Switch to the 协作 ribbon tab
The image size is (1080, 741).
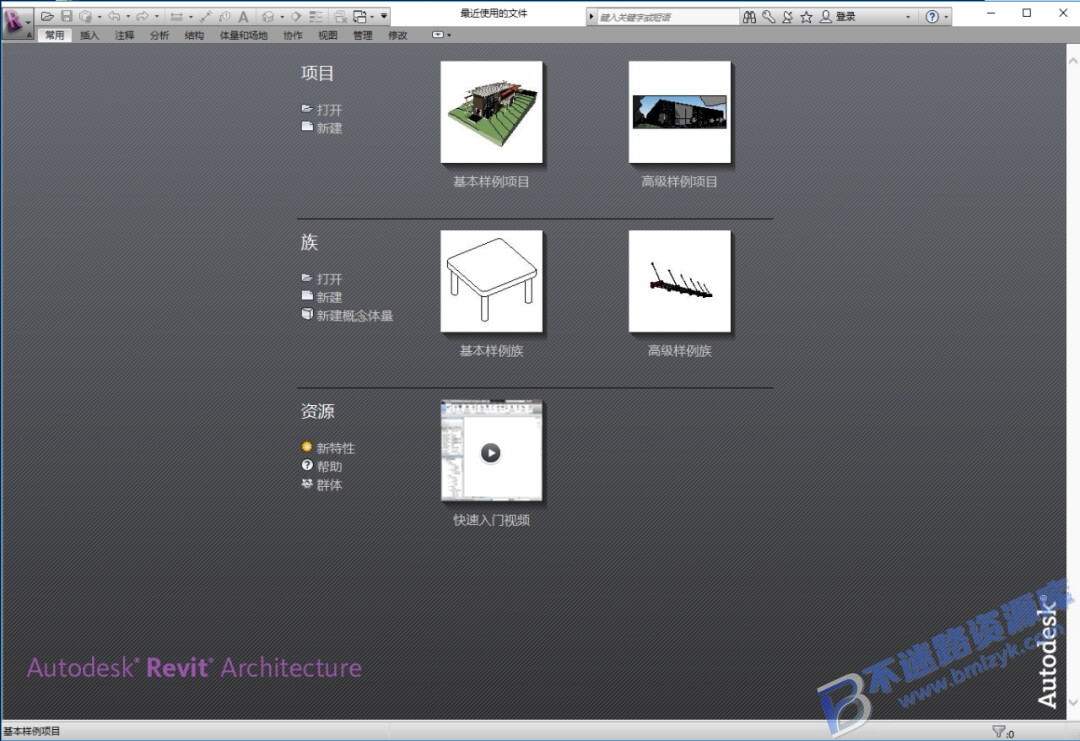[293, 35]
